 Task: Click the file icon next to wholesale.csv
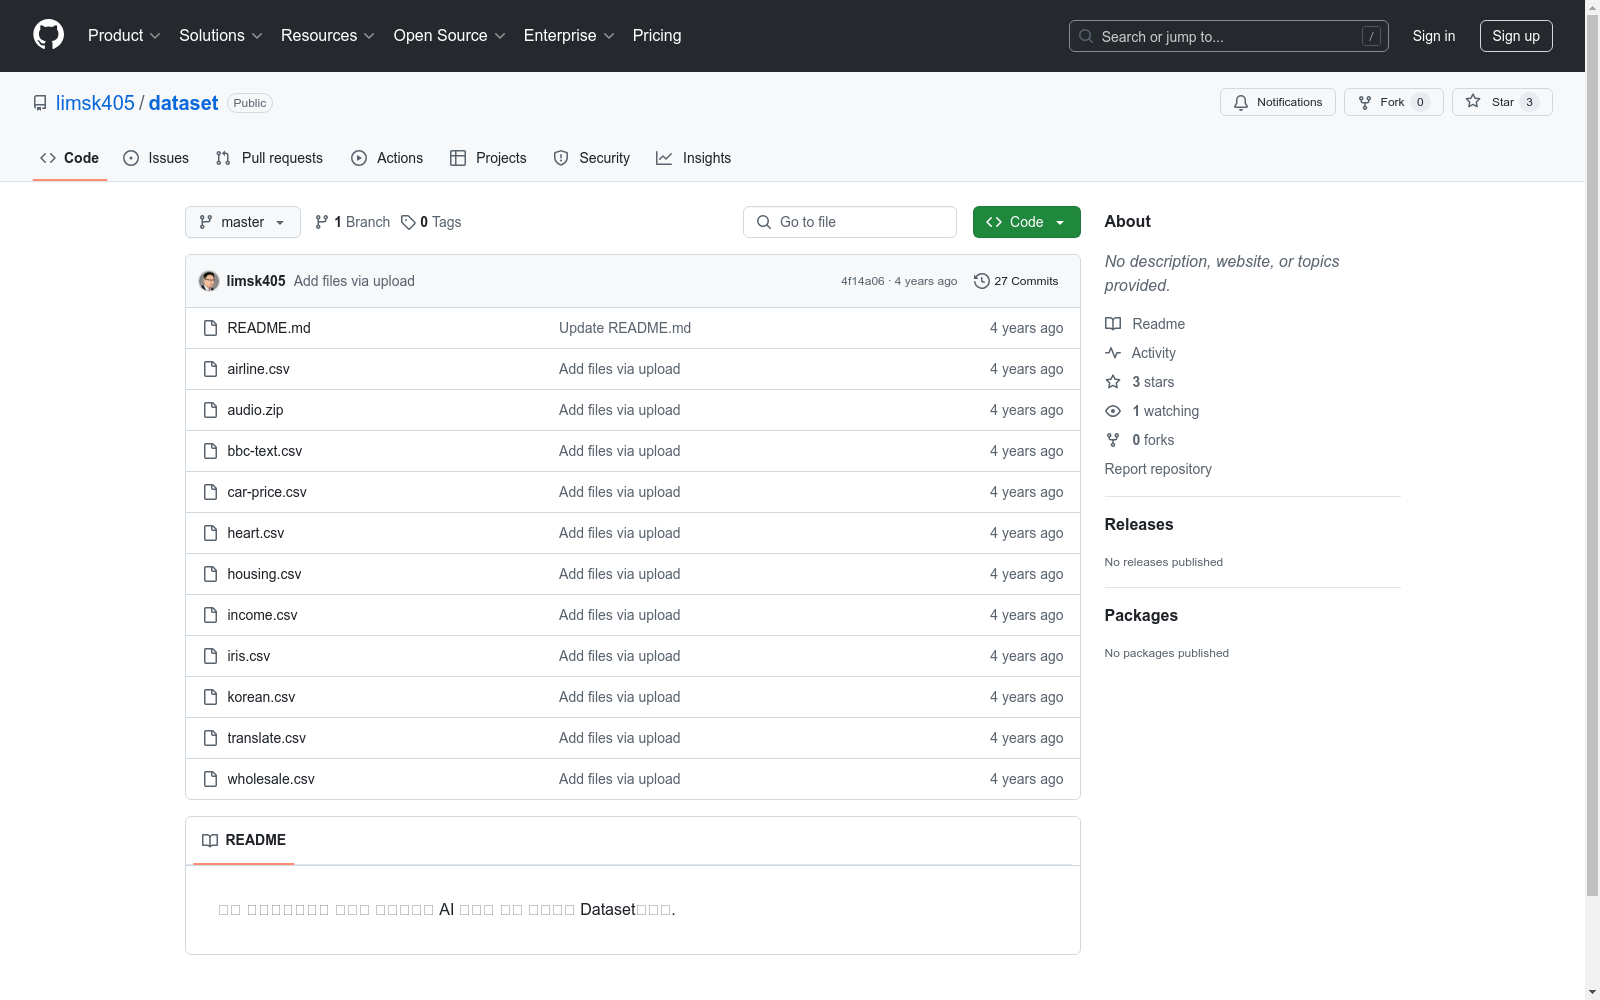click(210, 779)
